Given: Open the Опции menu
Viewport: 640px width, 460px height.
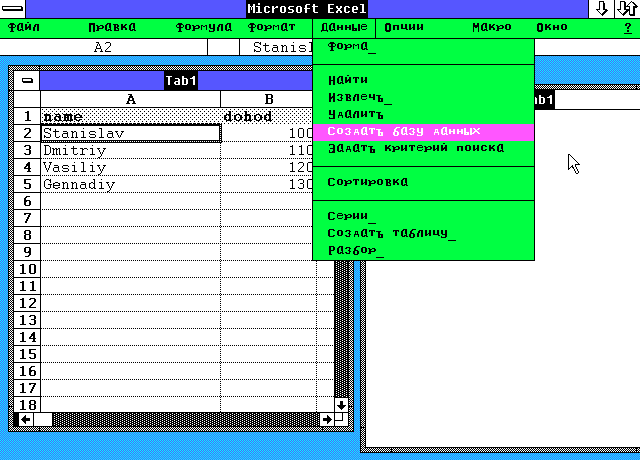Looking at the screenshot, I should pos(404,27).
